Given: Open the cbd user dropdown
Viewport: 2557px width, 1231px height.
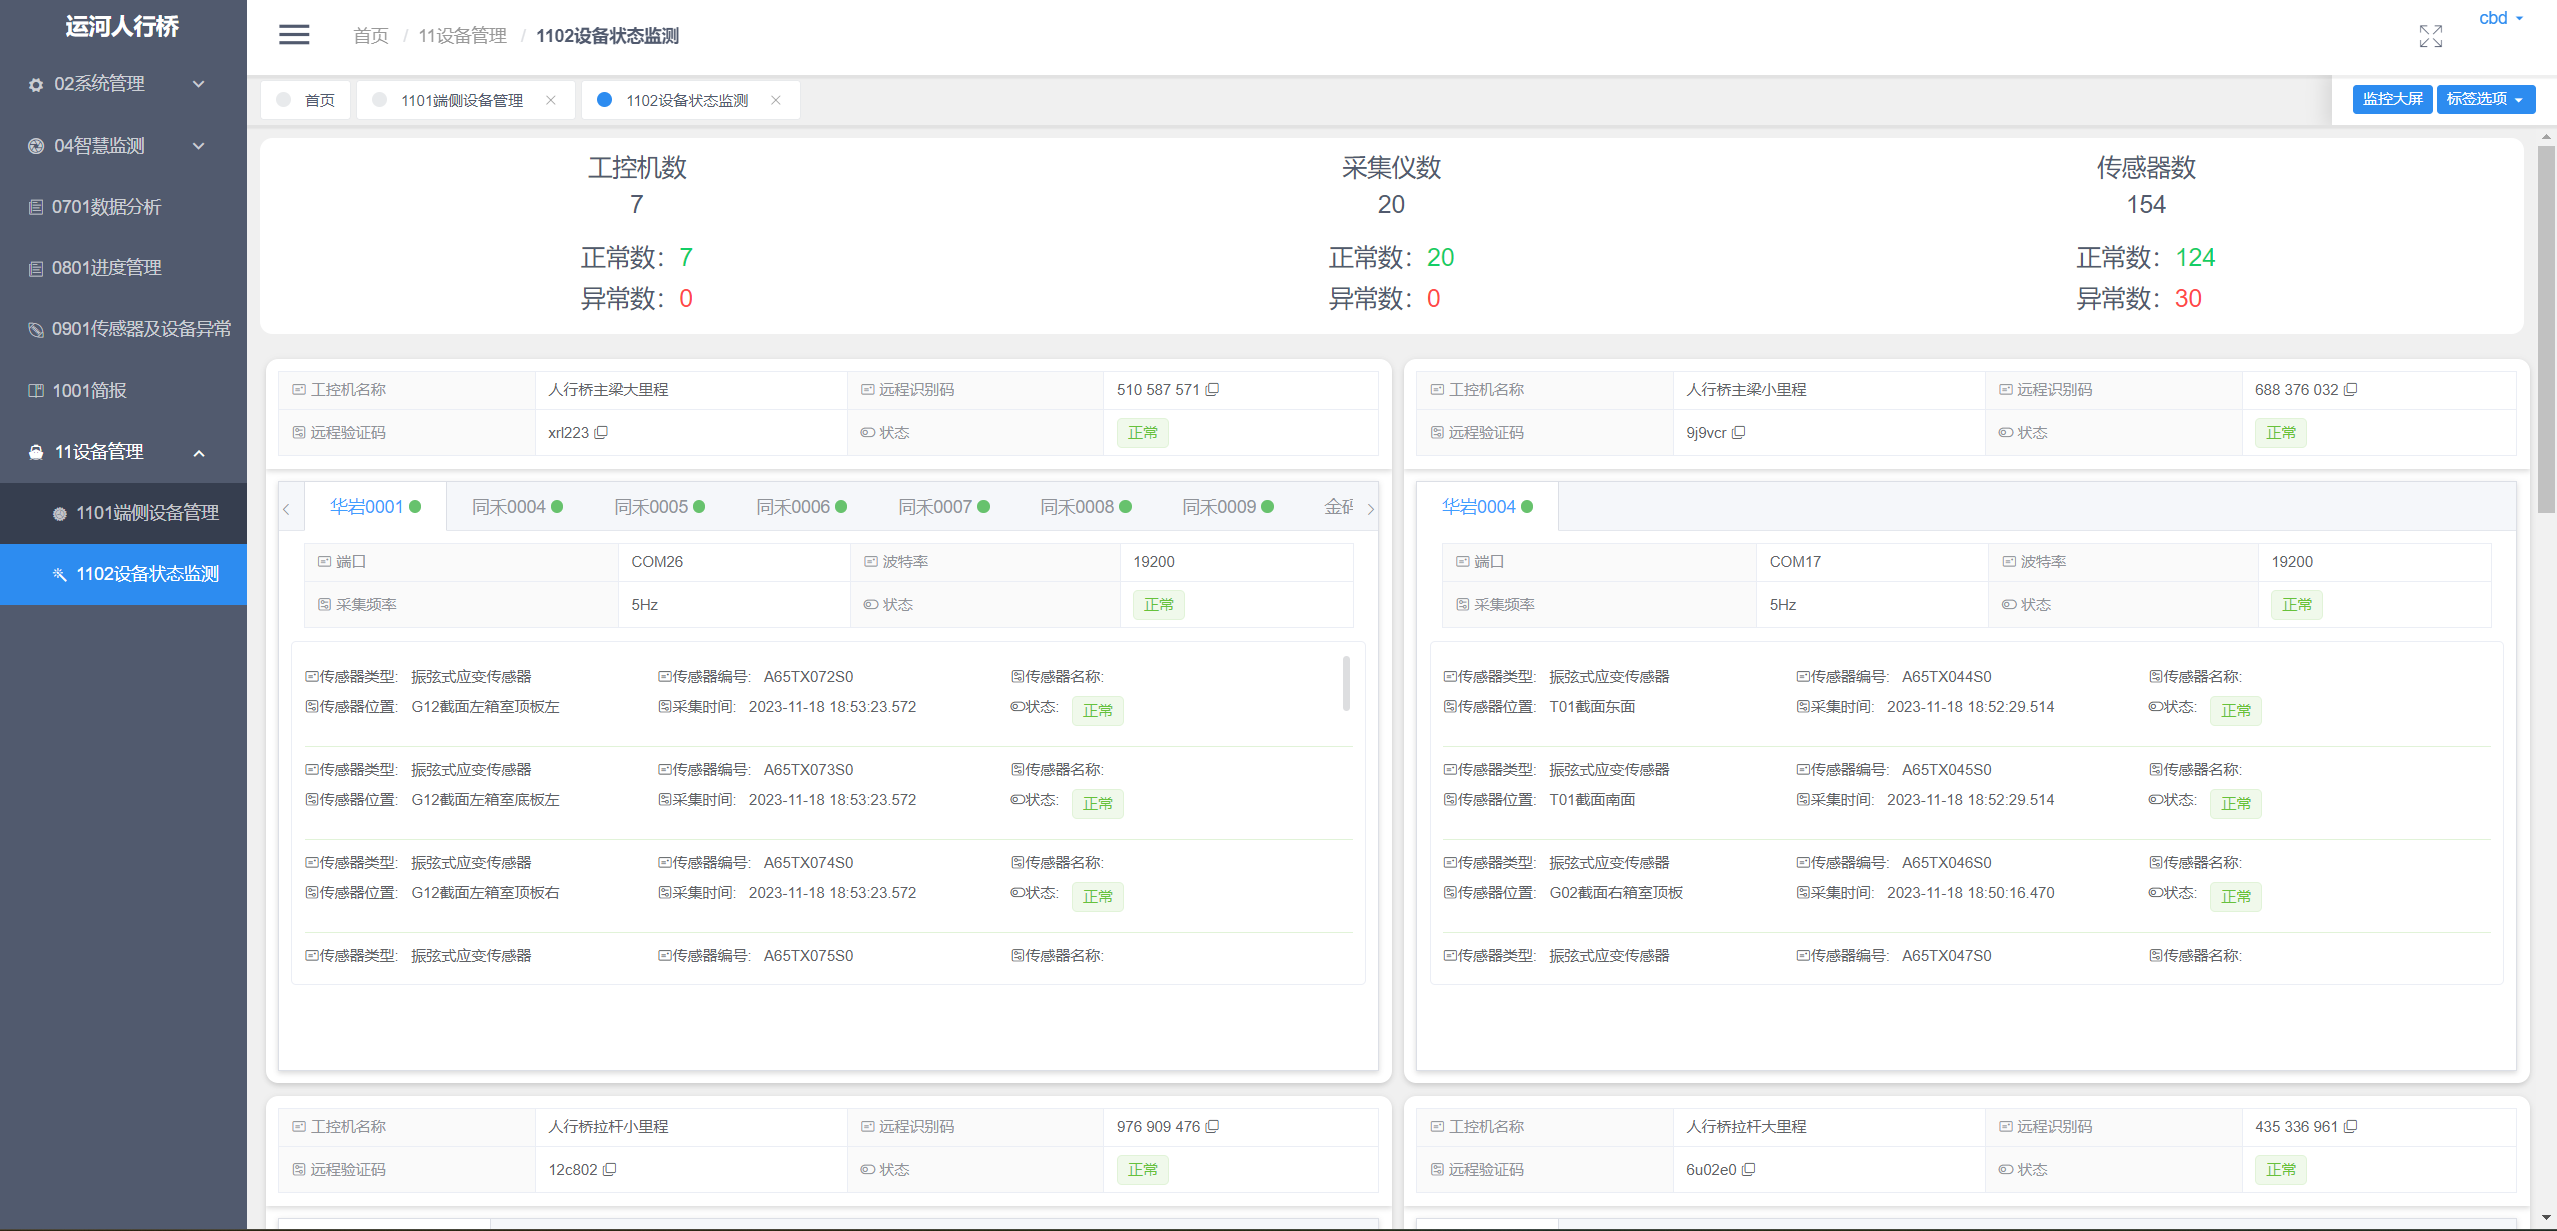Looking at the screenshot, I should click(x=2501, y=18).
